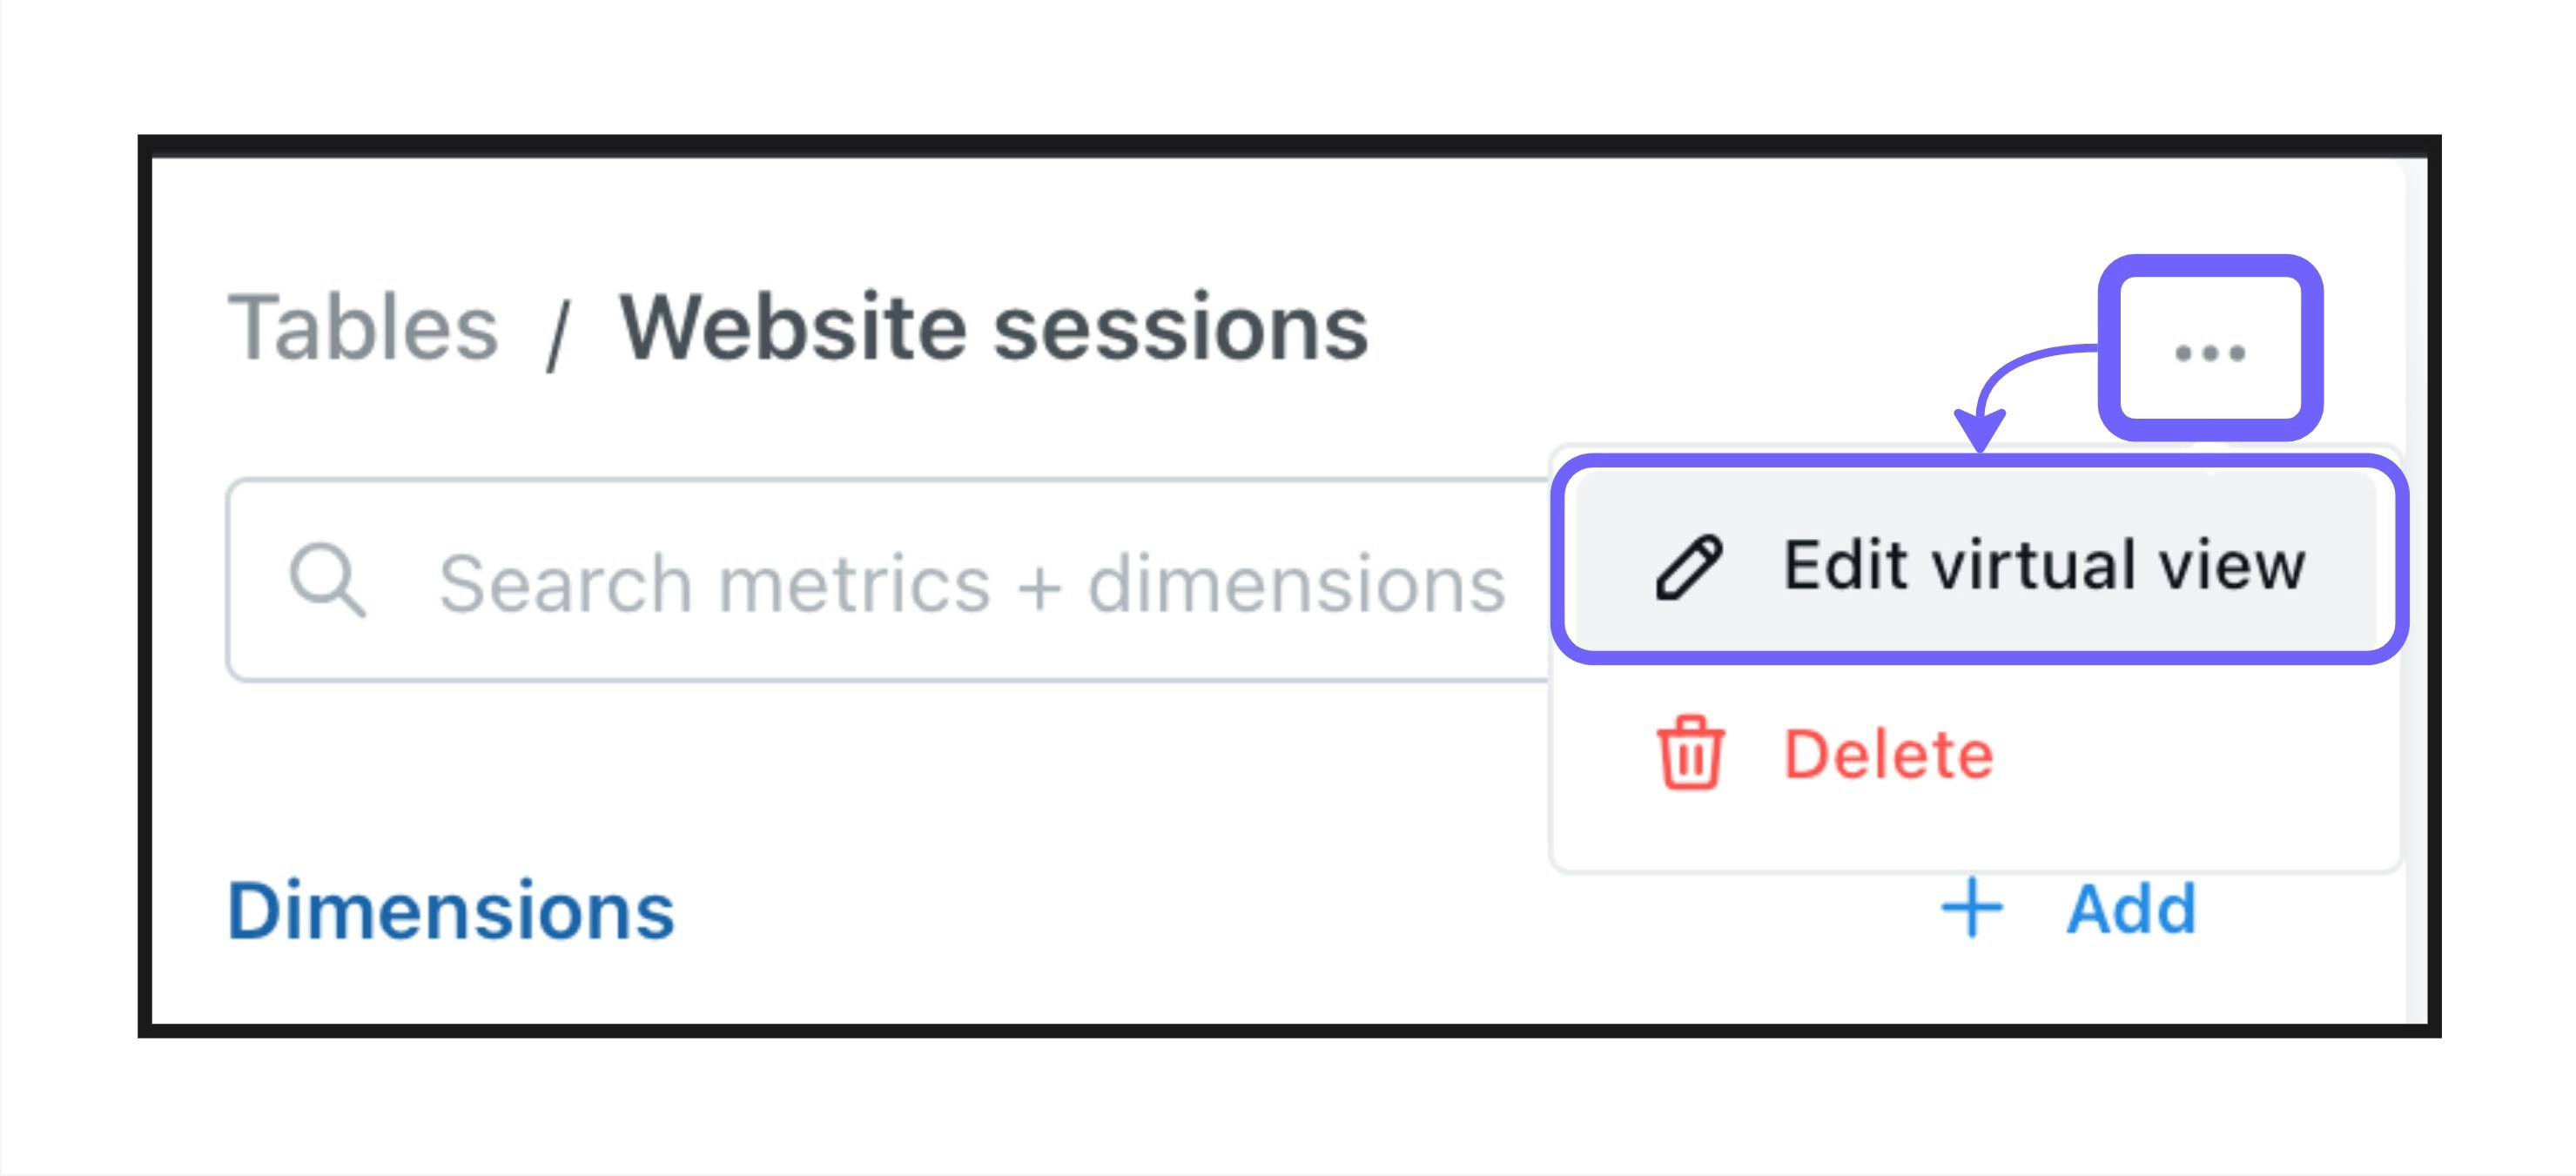Click the vertical scrollbar at the panel edge

click(x=2416, y=590)
